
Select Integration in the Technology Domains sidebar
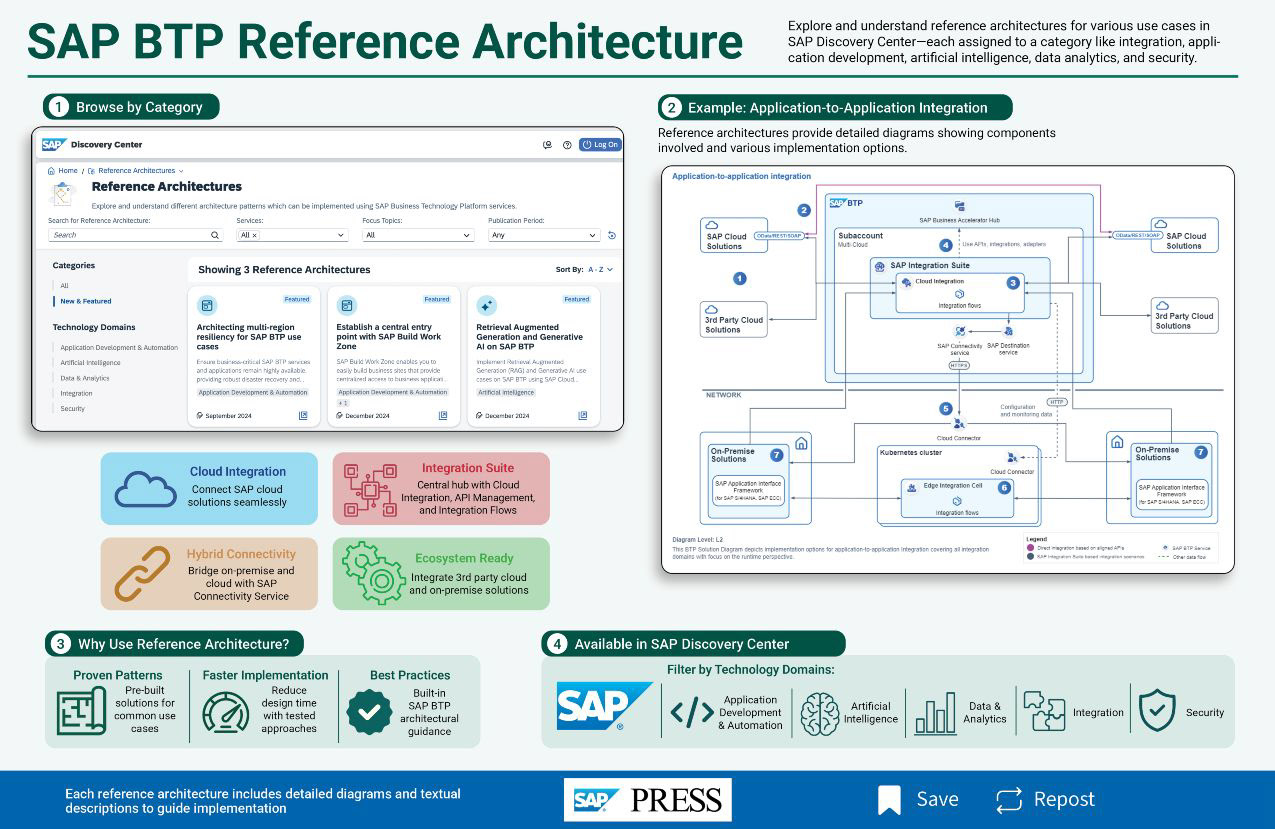[76, 393]
